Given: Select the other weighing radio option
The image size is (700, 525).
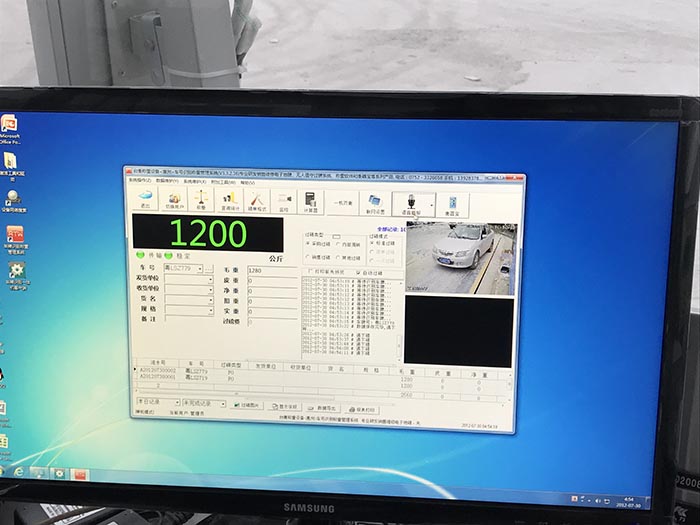Looking at the screenshot, I should point(348,258).
